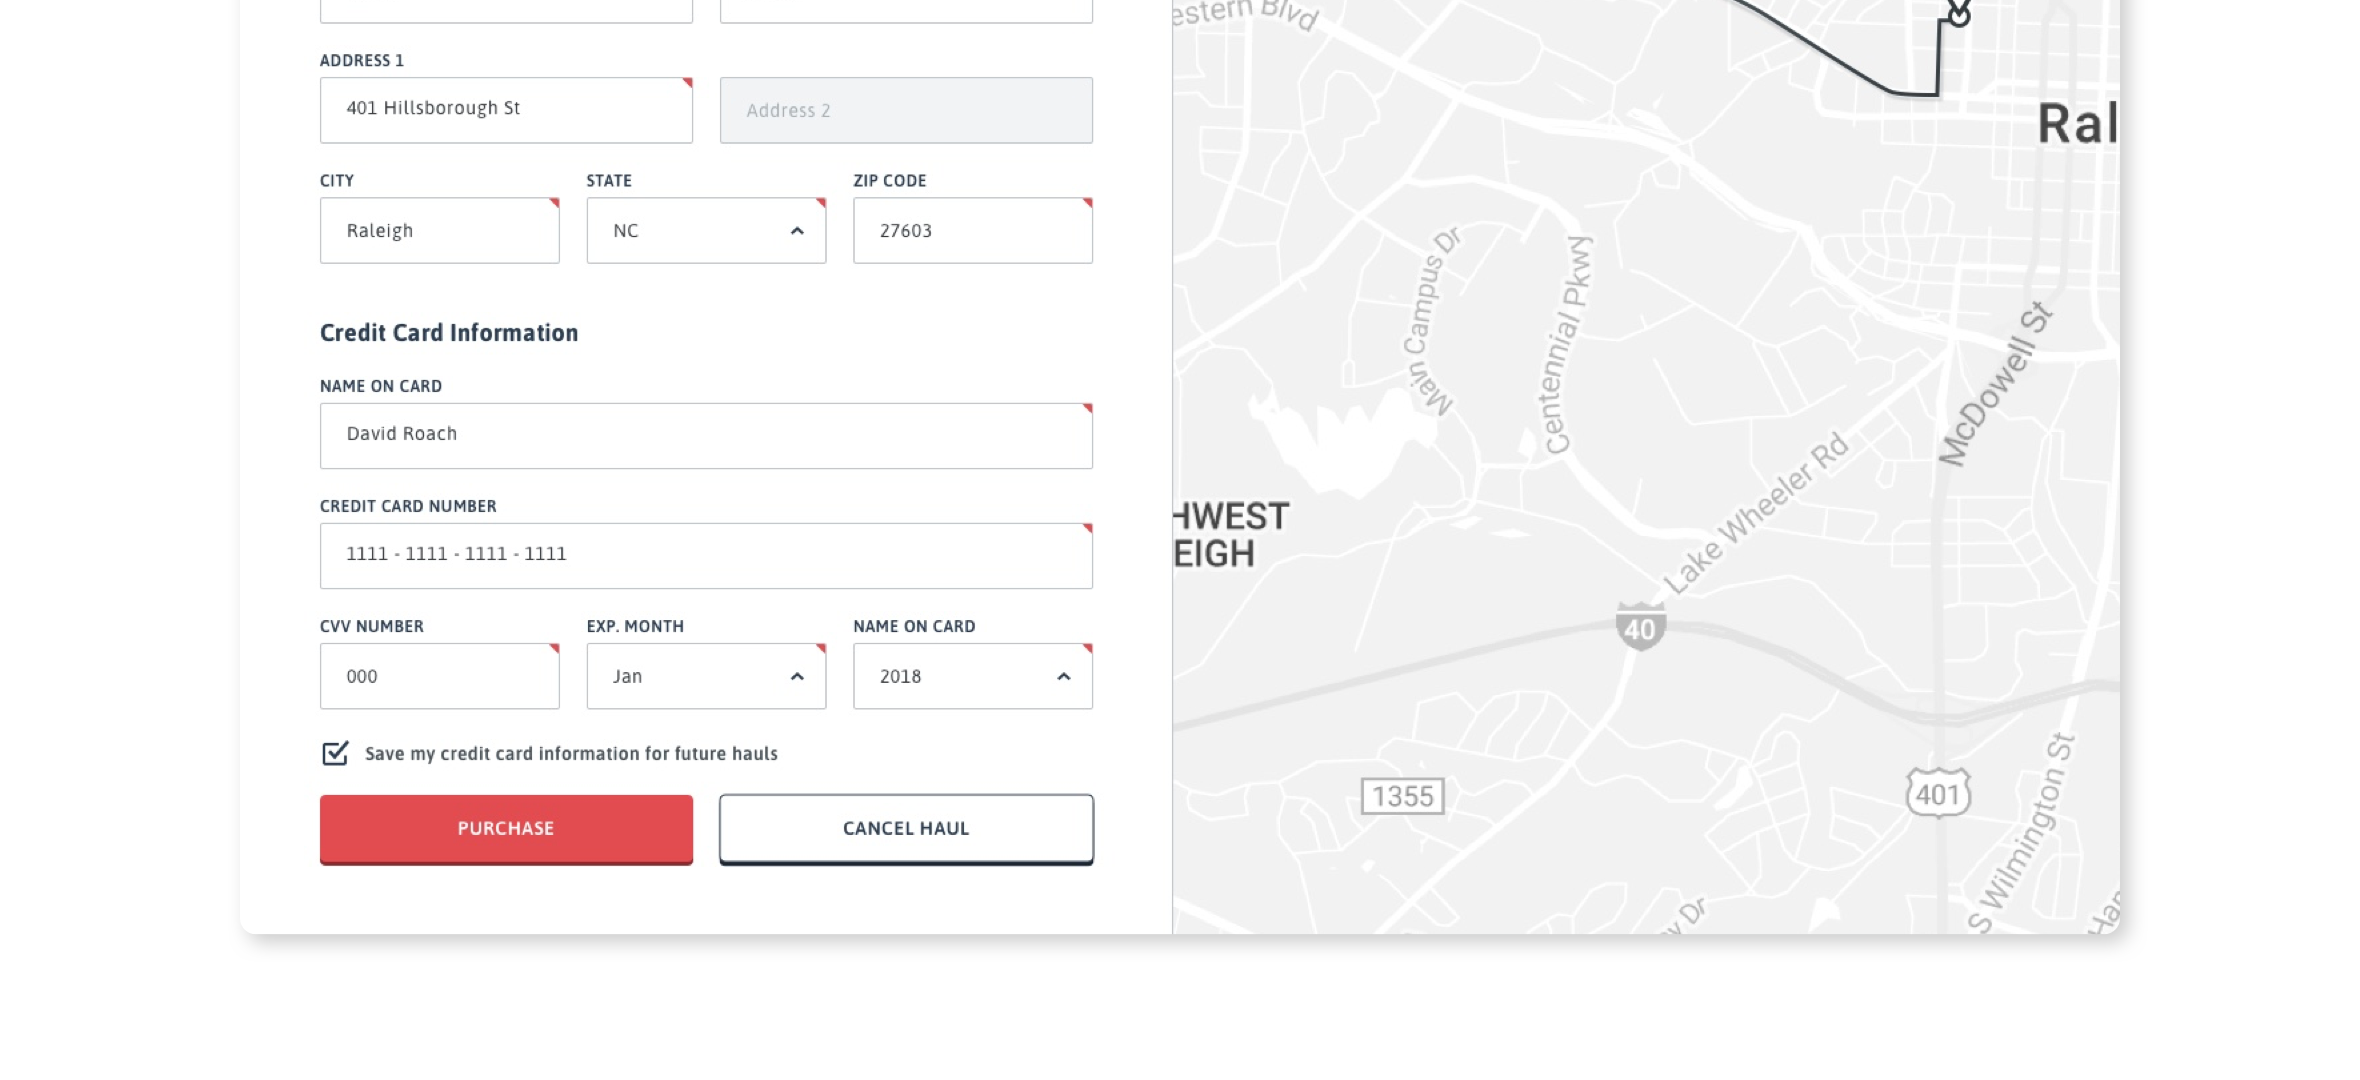Click the white lake shape on map
The height and width of the screenshot is (1080, 2360).
tap(1340, 440)
